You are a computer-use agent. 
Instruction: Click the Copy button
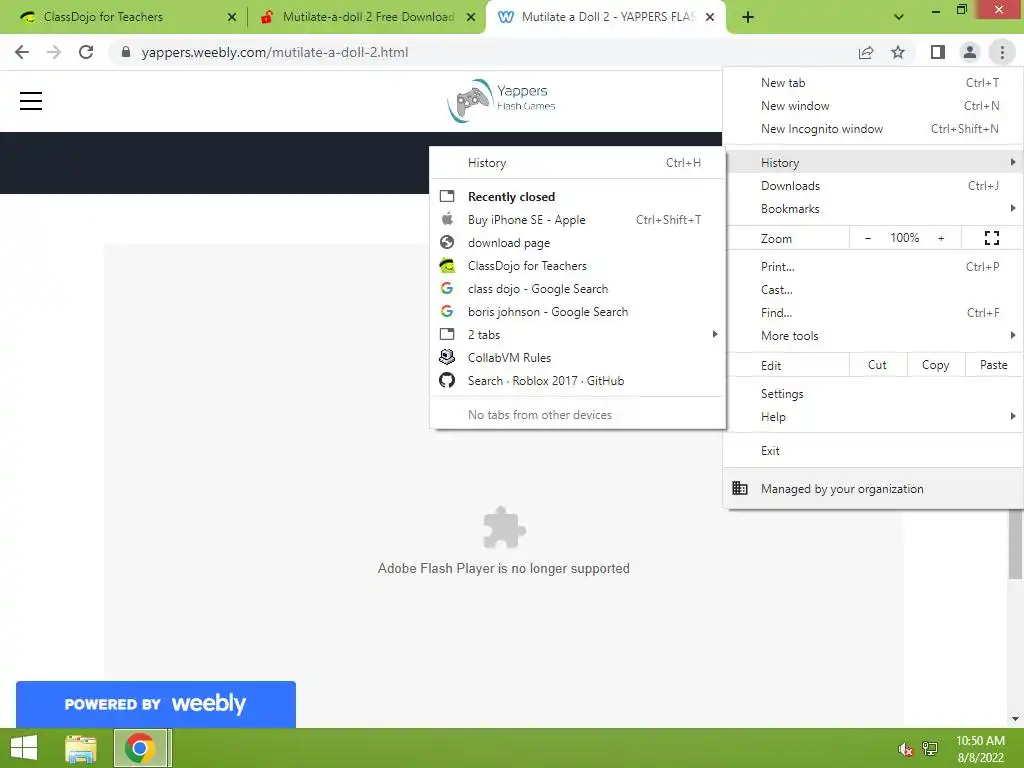(x=936, y=365)
